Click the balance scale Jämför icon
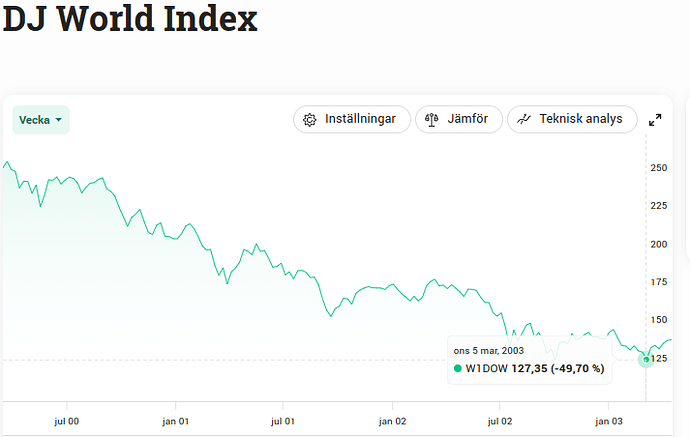This screenshot has height=437, width=690. [432, 119]
